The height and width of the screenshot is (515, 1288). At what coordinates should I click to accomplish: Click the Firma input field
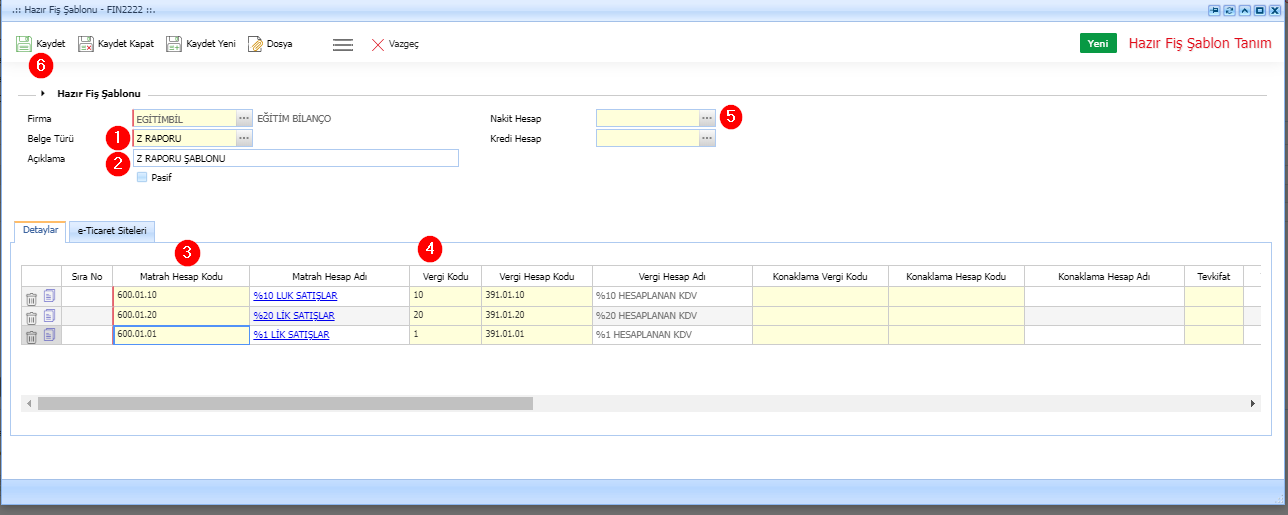click(x=184, y=118)
